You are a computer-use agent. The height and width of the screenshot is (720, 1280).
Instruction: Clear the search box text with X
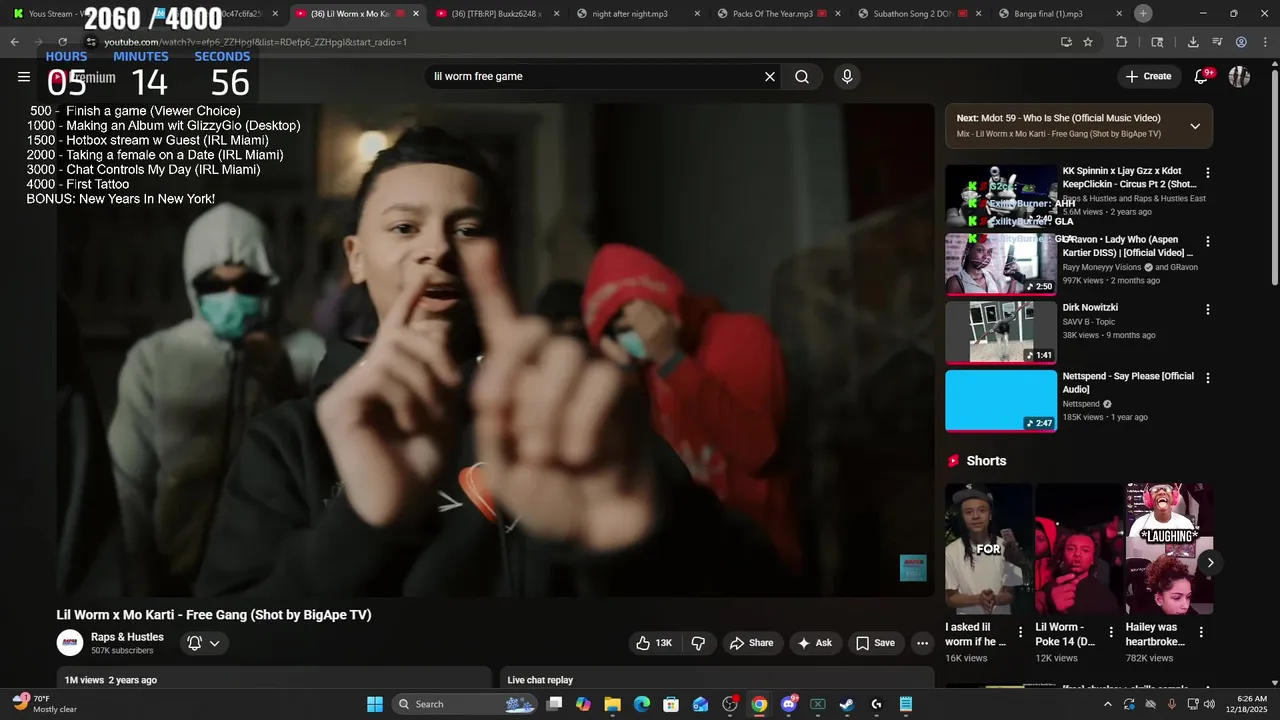[770, 77]
